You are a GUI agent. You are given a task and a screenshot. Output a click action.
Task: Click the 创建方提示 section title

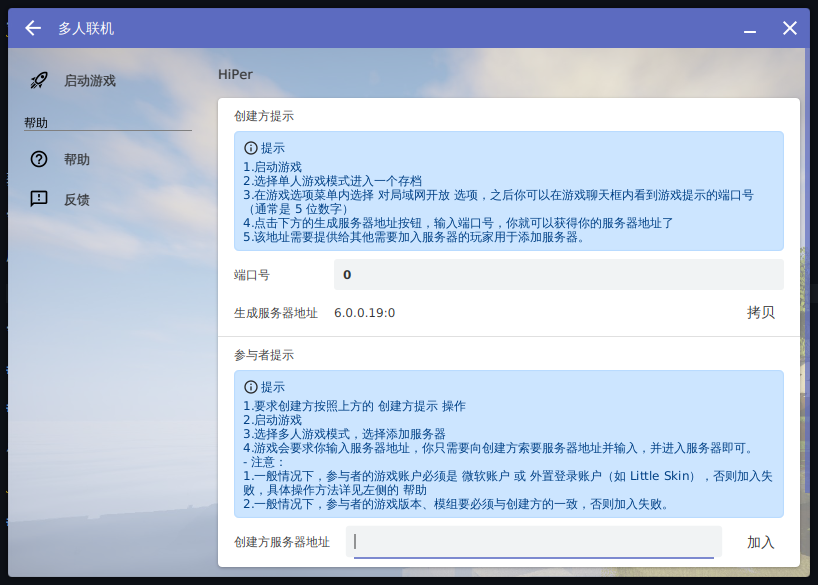tap(264, 116)
